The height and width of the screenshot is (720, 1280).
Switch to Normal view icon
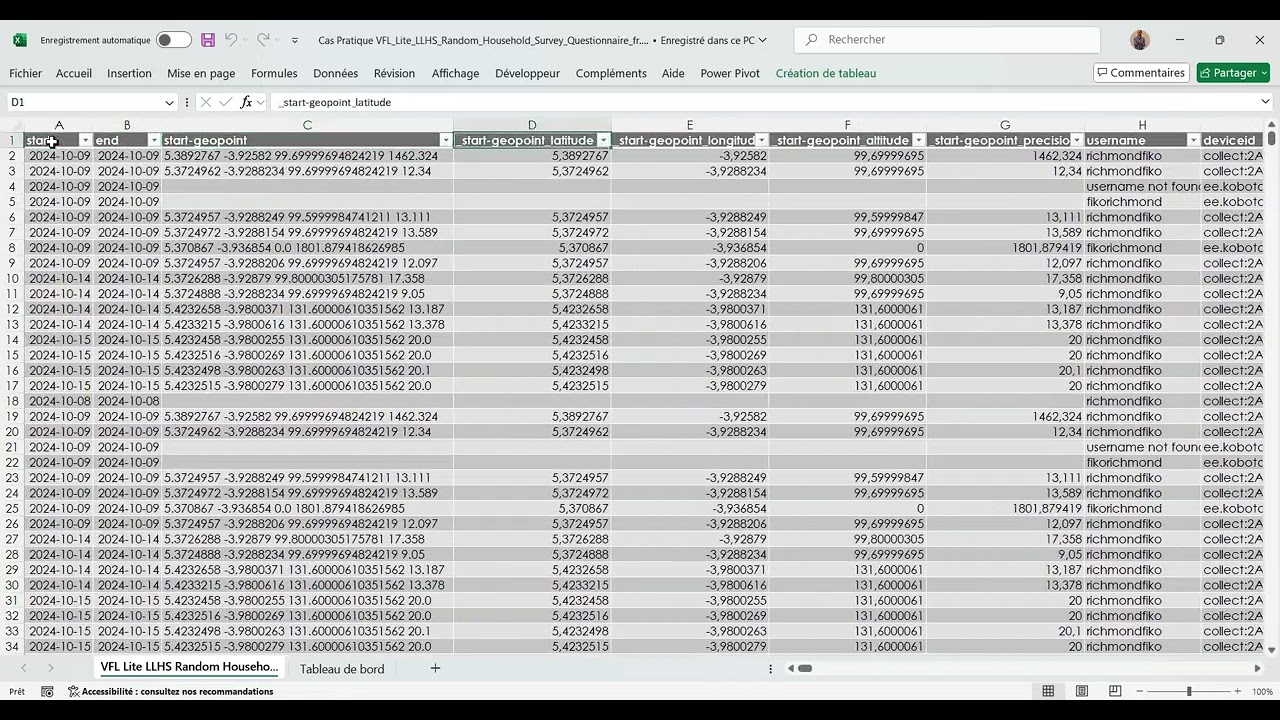coord(1048,692)
